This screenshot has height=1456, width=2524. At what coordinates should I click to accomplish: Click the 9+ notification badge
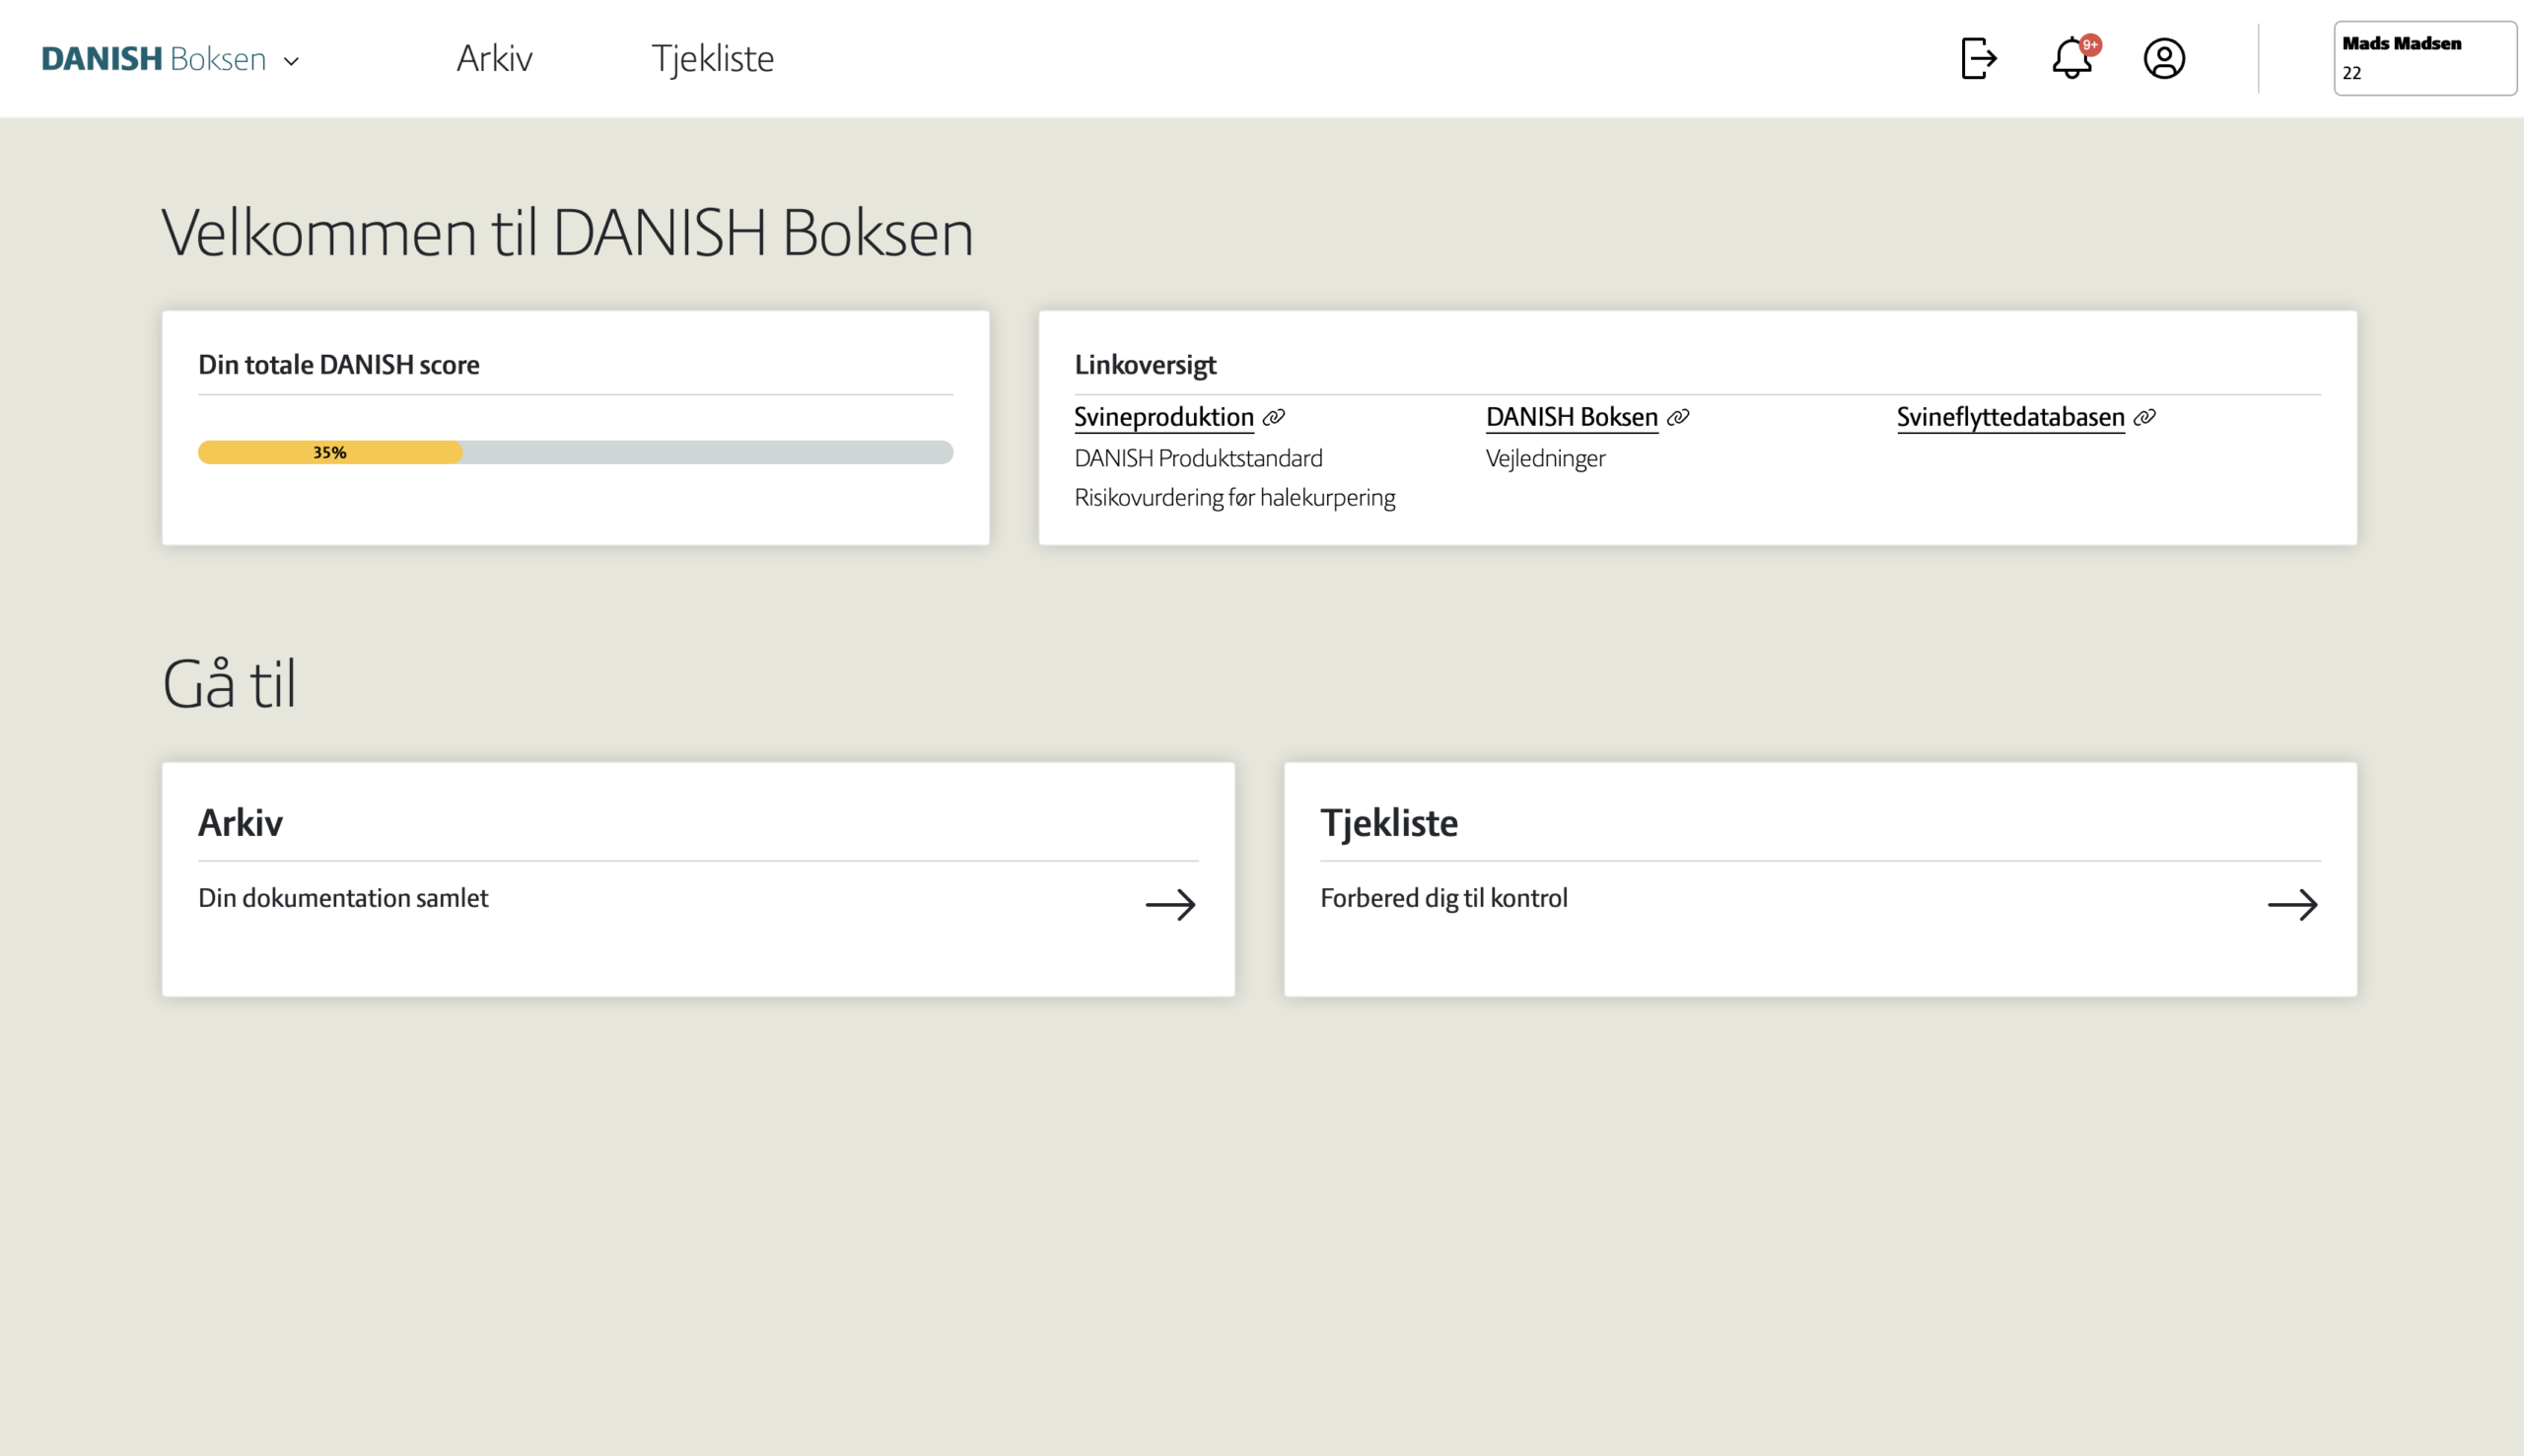click(2090, 45)
